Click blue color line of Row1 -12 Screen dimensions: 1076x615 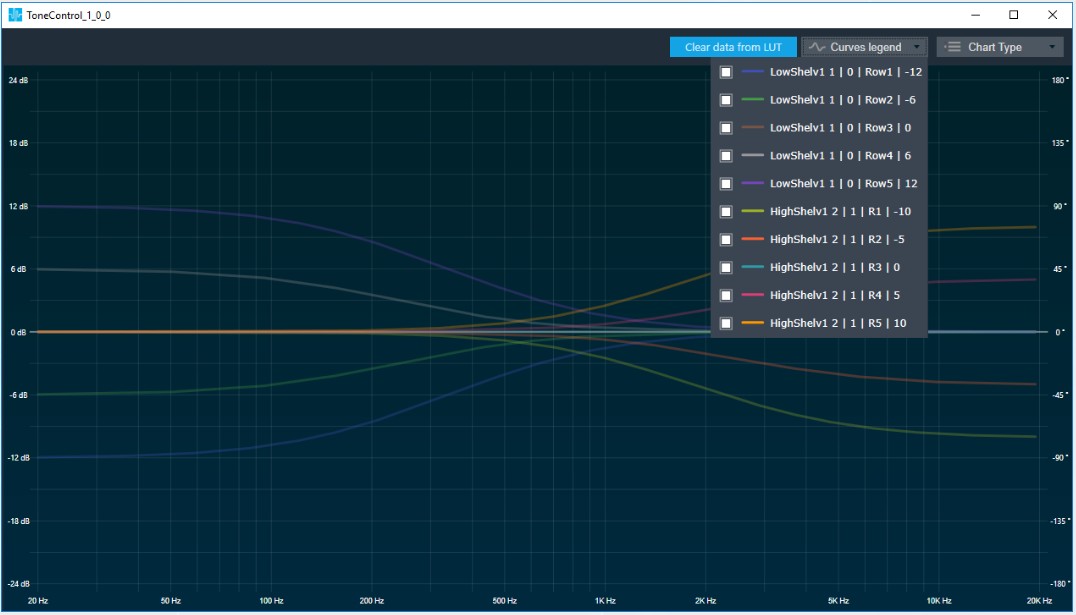point(753,71)
